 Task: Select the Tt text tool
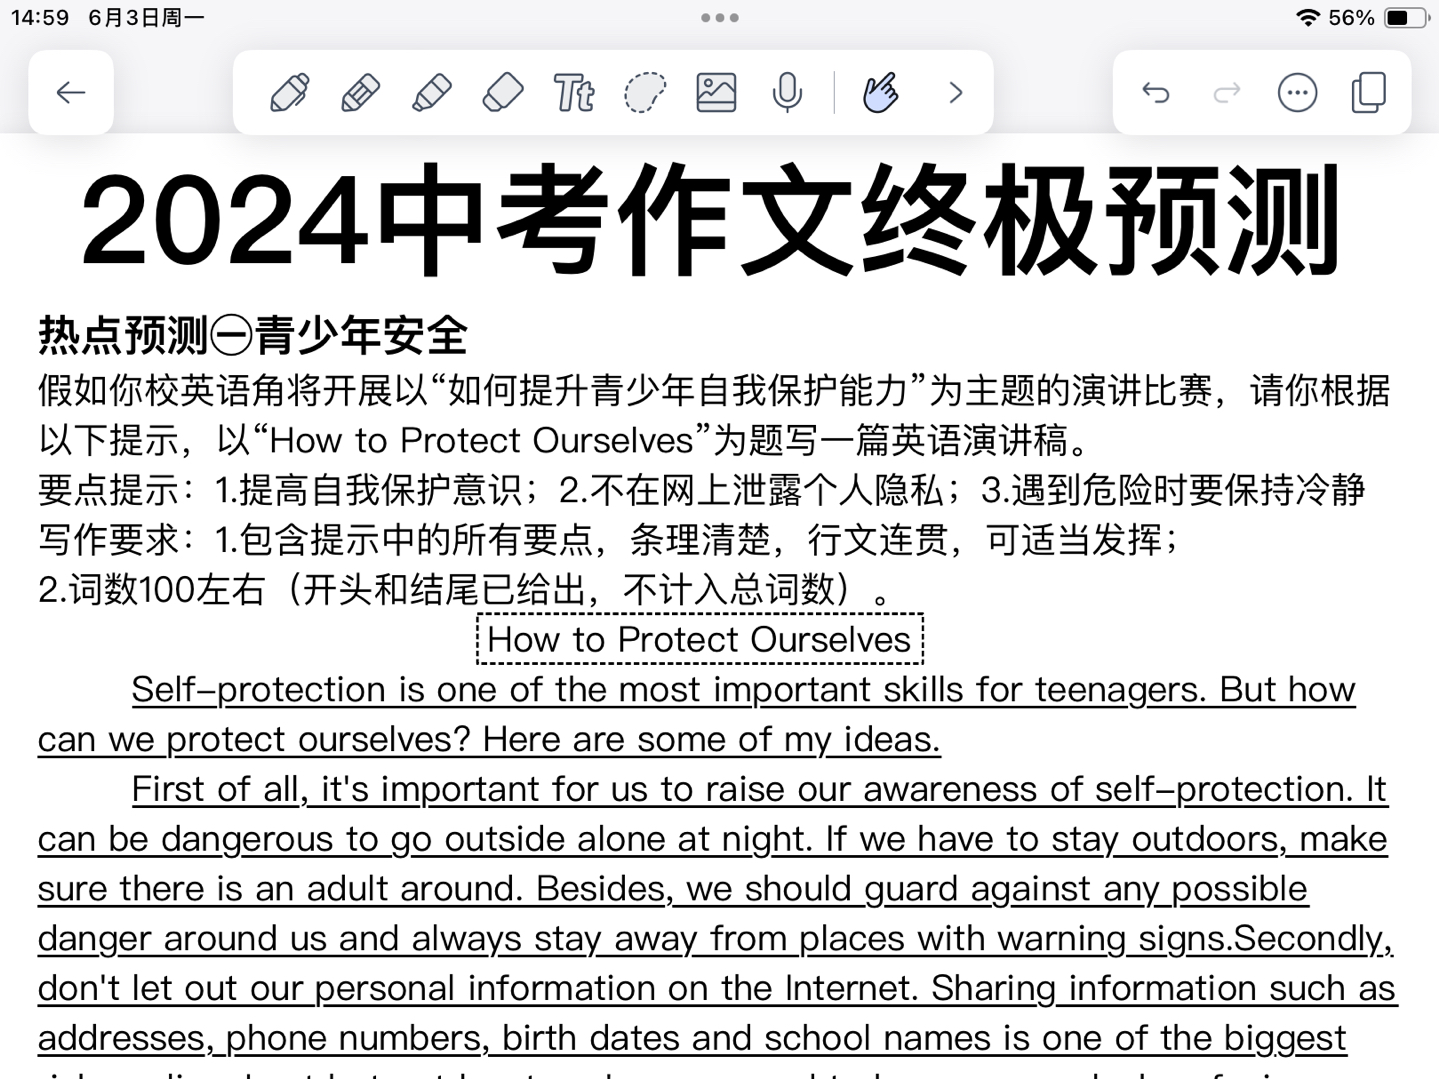click(x=574, y=93)
